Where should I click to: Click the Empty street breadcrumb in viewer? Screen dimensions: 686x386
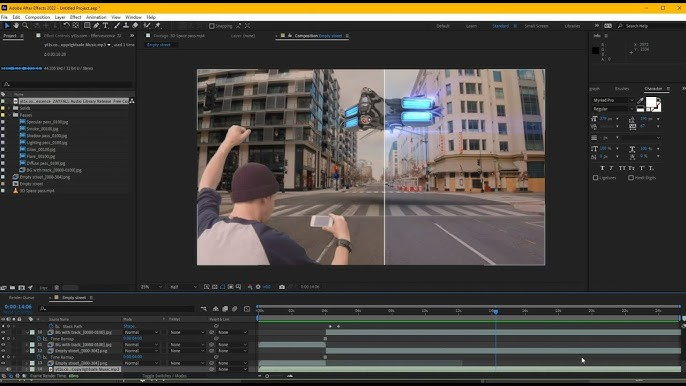point(159,45)
